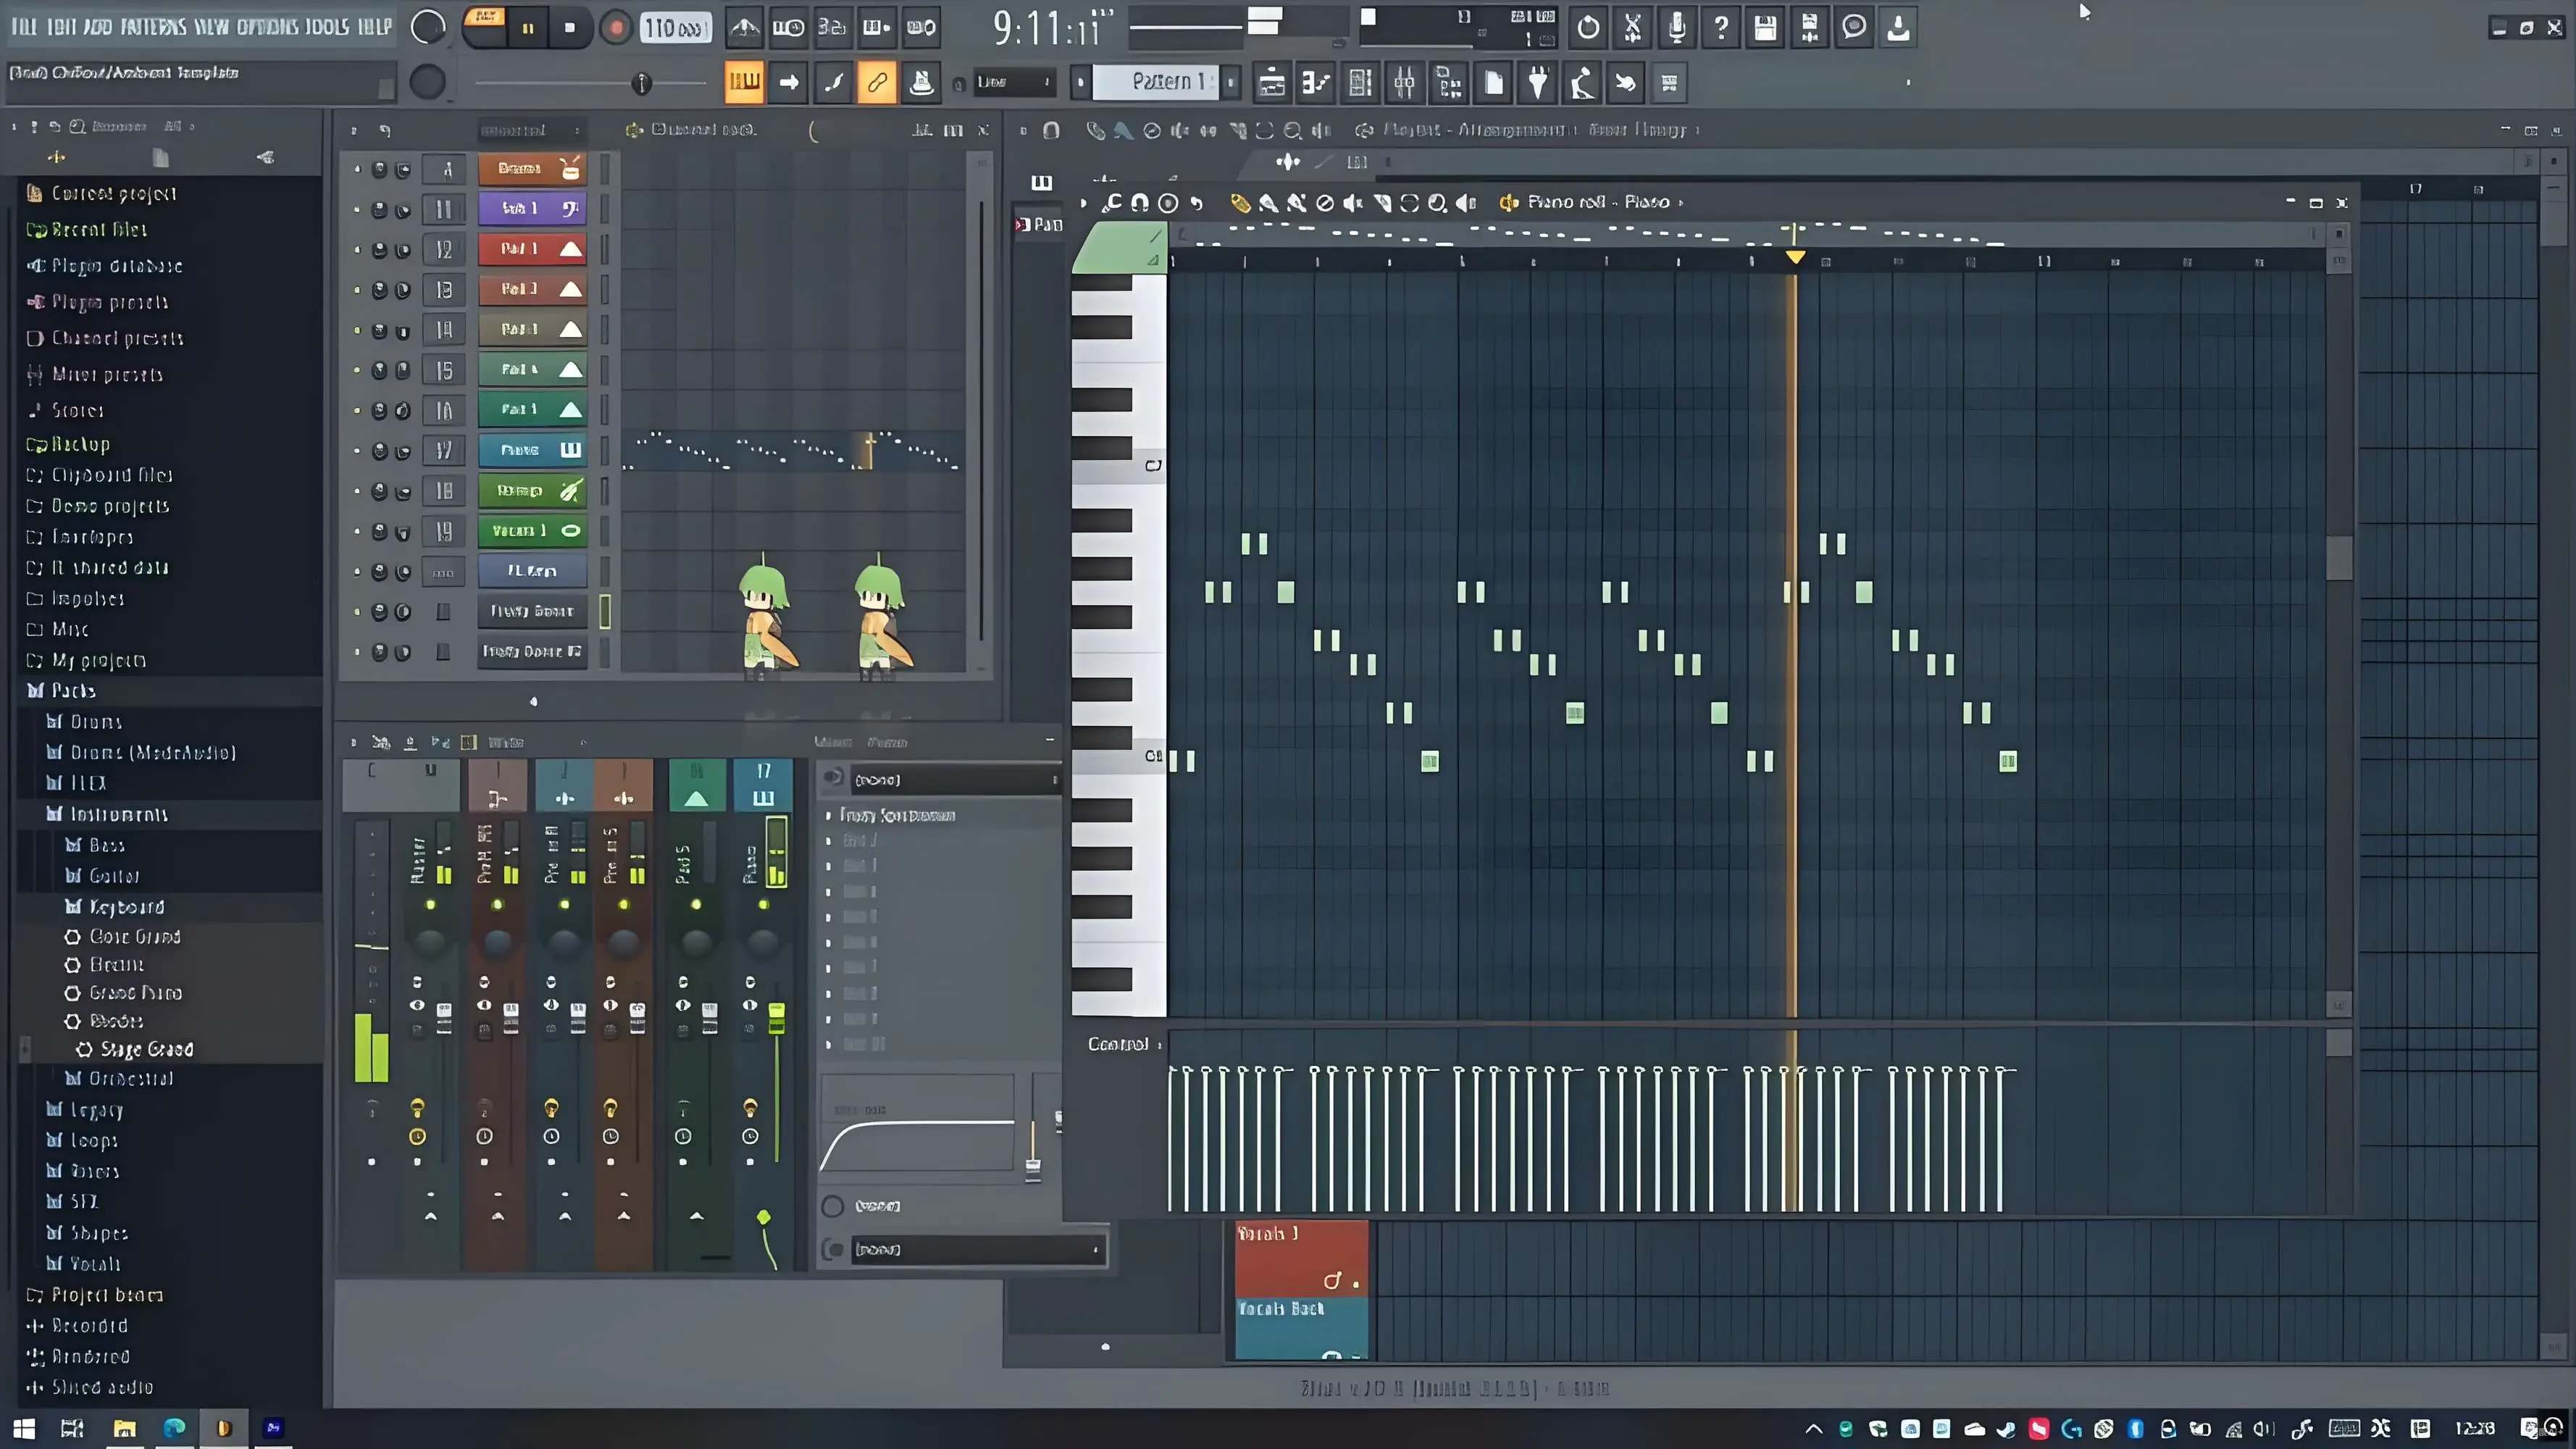Select the Draw pencil tool in piano roll

pos(1240,203)
